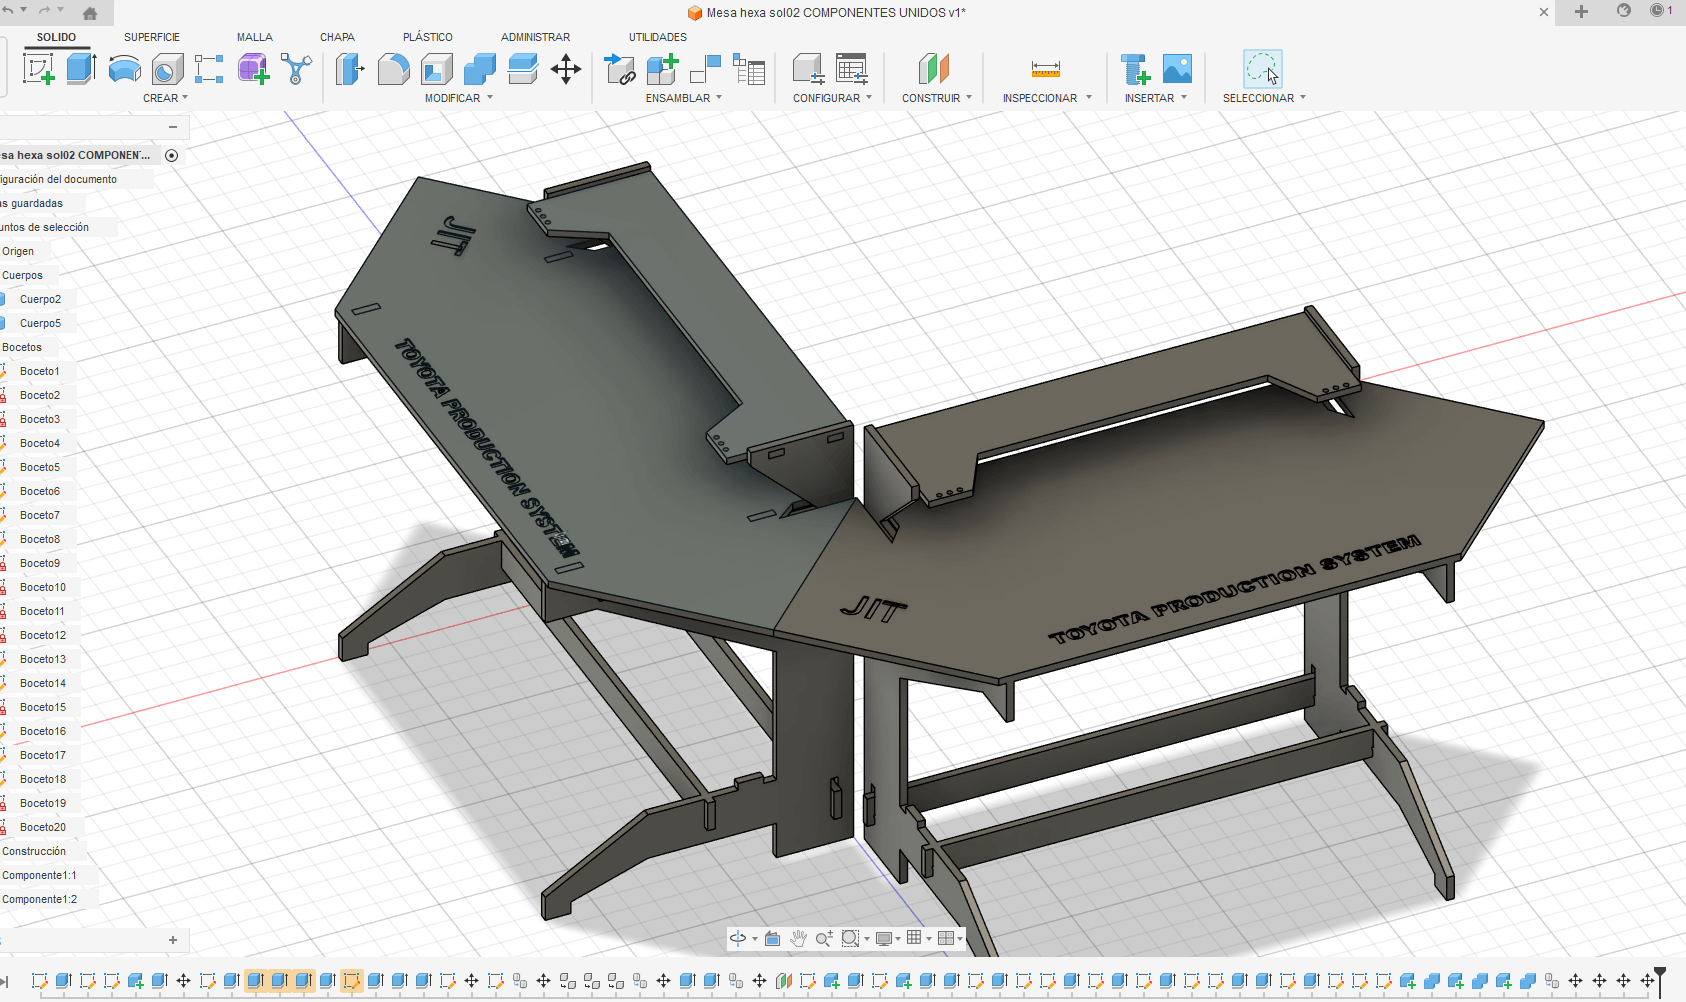Select the Construcción folder in the browser

coord(34,851)
